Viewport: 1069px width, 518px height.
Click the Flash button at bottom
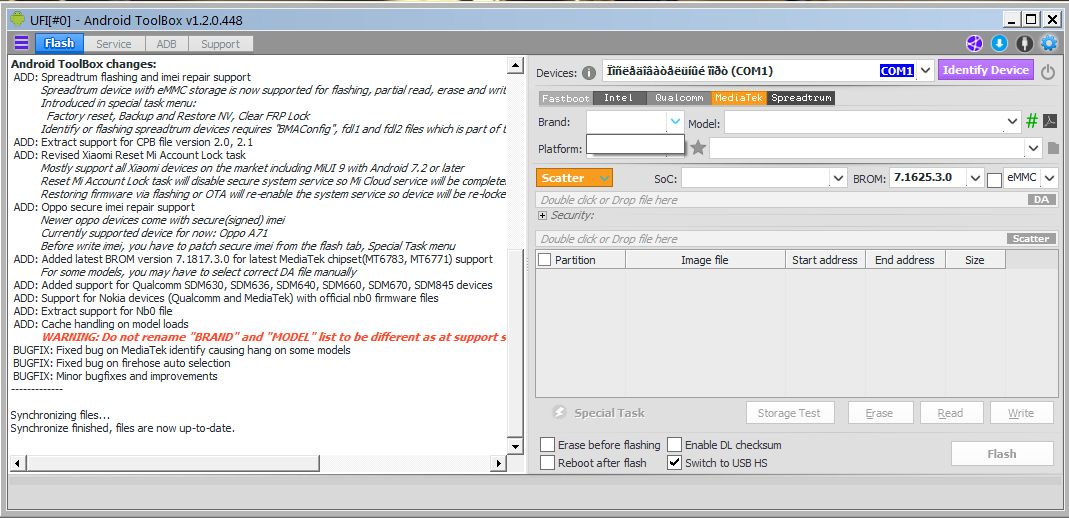(1002, 454)
